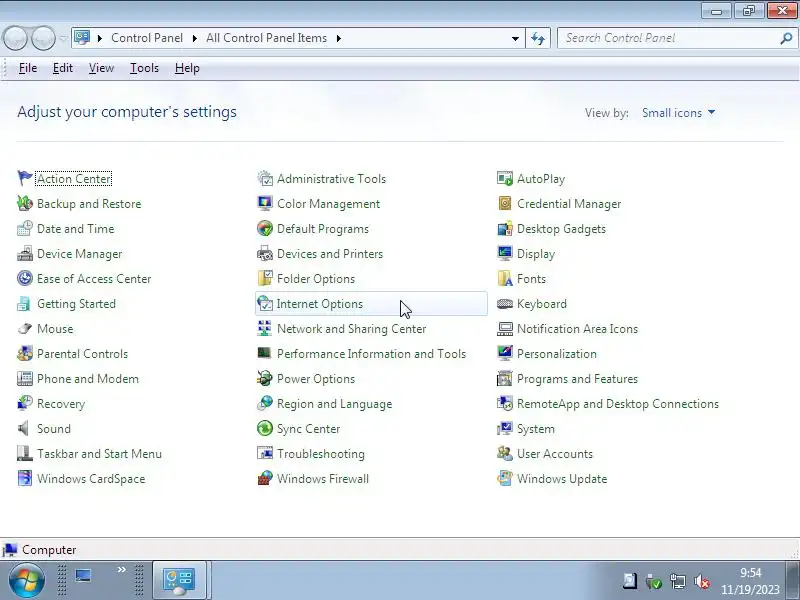This screenshot has height=600, width=800.
Task: Click the Windows Firewall brick wall icon
Action: 265,479
